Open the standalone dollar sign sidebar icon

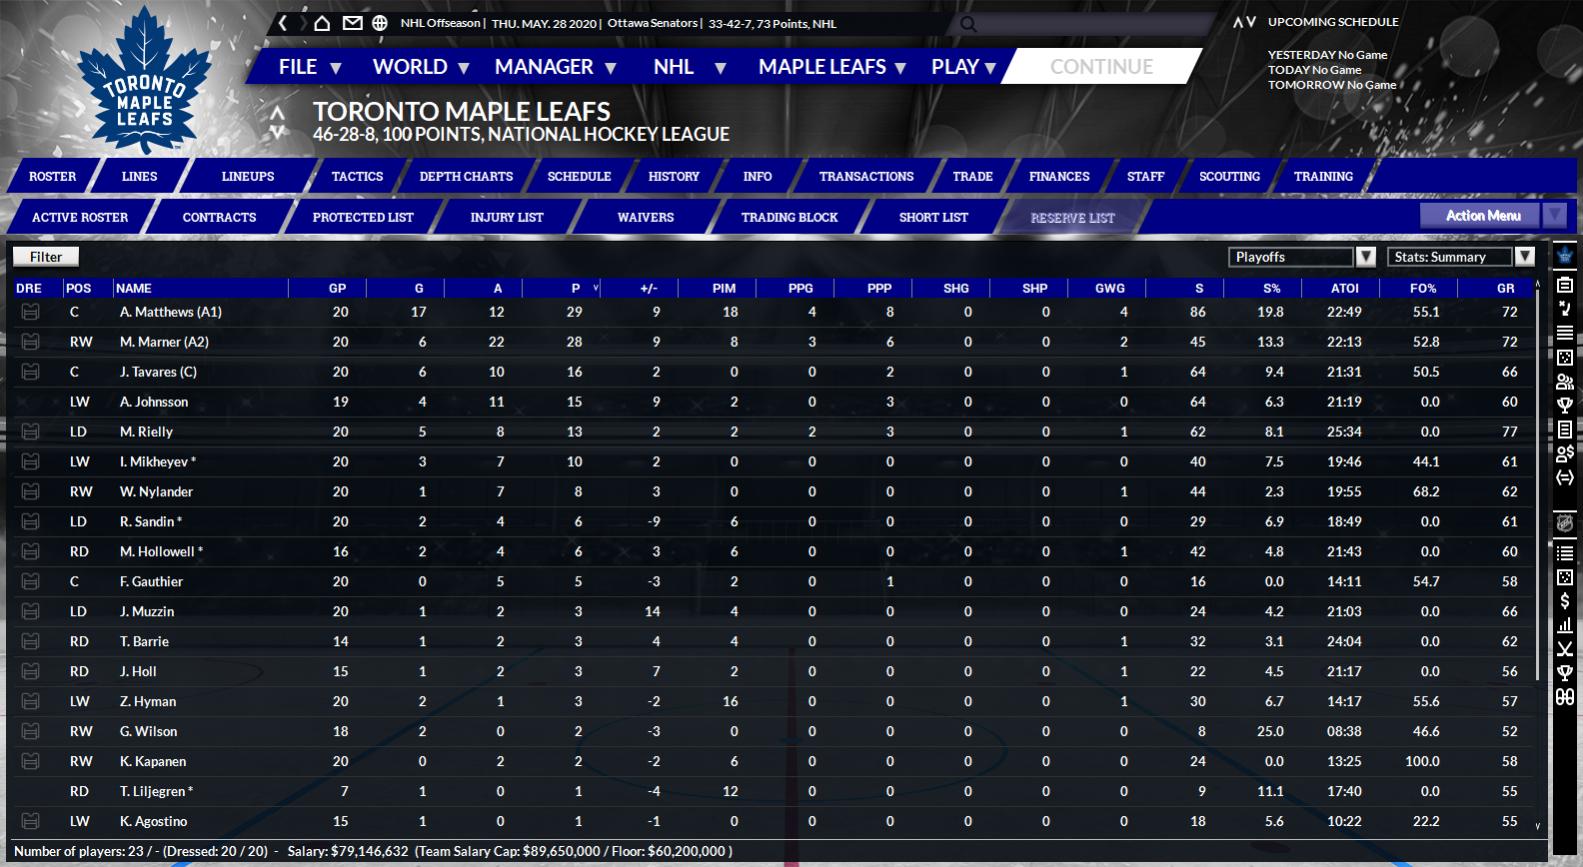[1565, 601]
